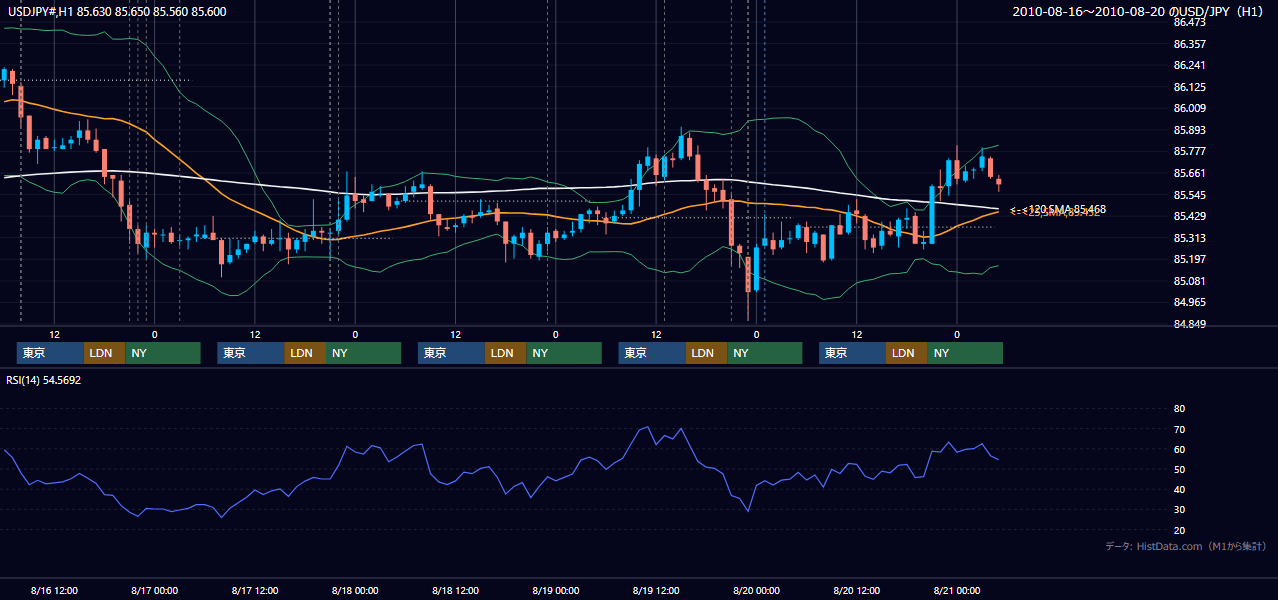This screenshot has height=600, width=1278.
Task: Select the 85.429 price axis label
Action: (x=1190, y=216)
